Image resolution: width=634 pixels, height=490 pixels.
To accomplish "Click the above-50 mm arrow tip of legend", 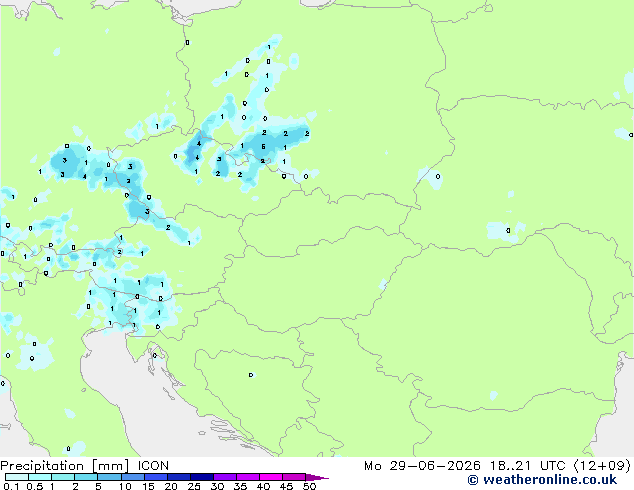I will [x=317, y=477].
